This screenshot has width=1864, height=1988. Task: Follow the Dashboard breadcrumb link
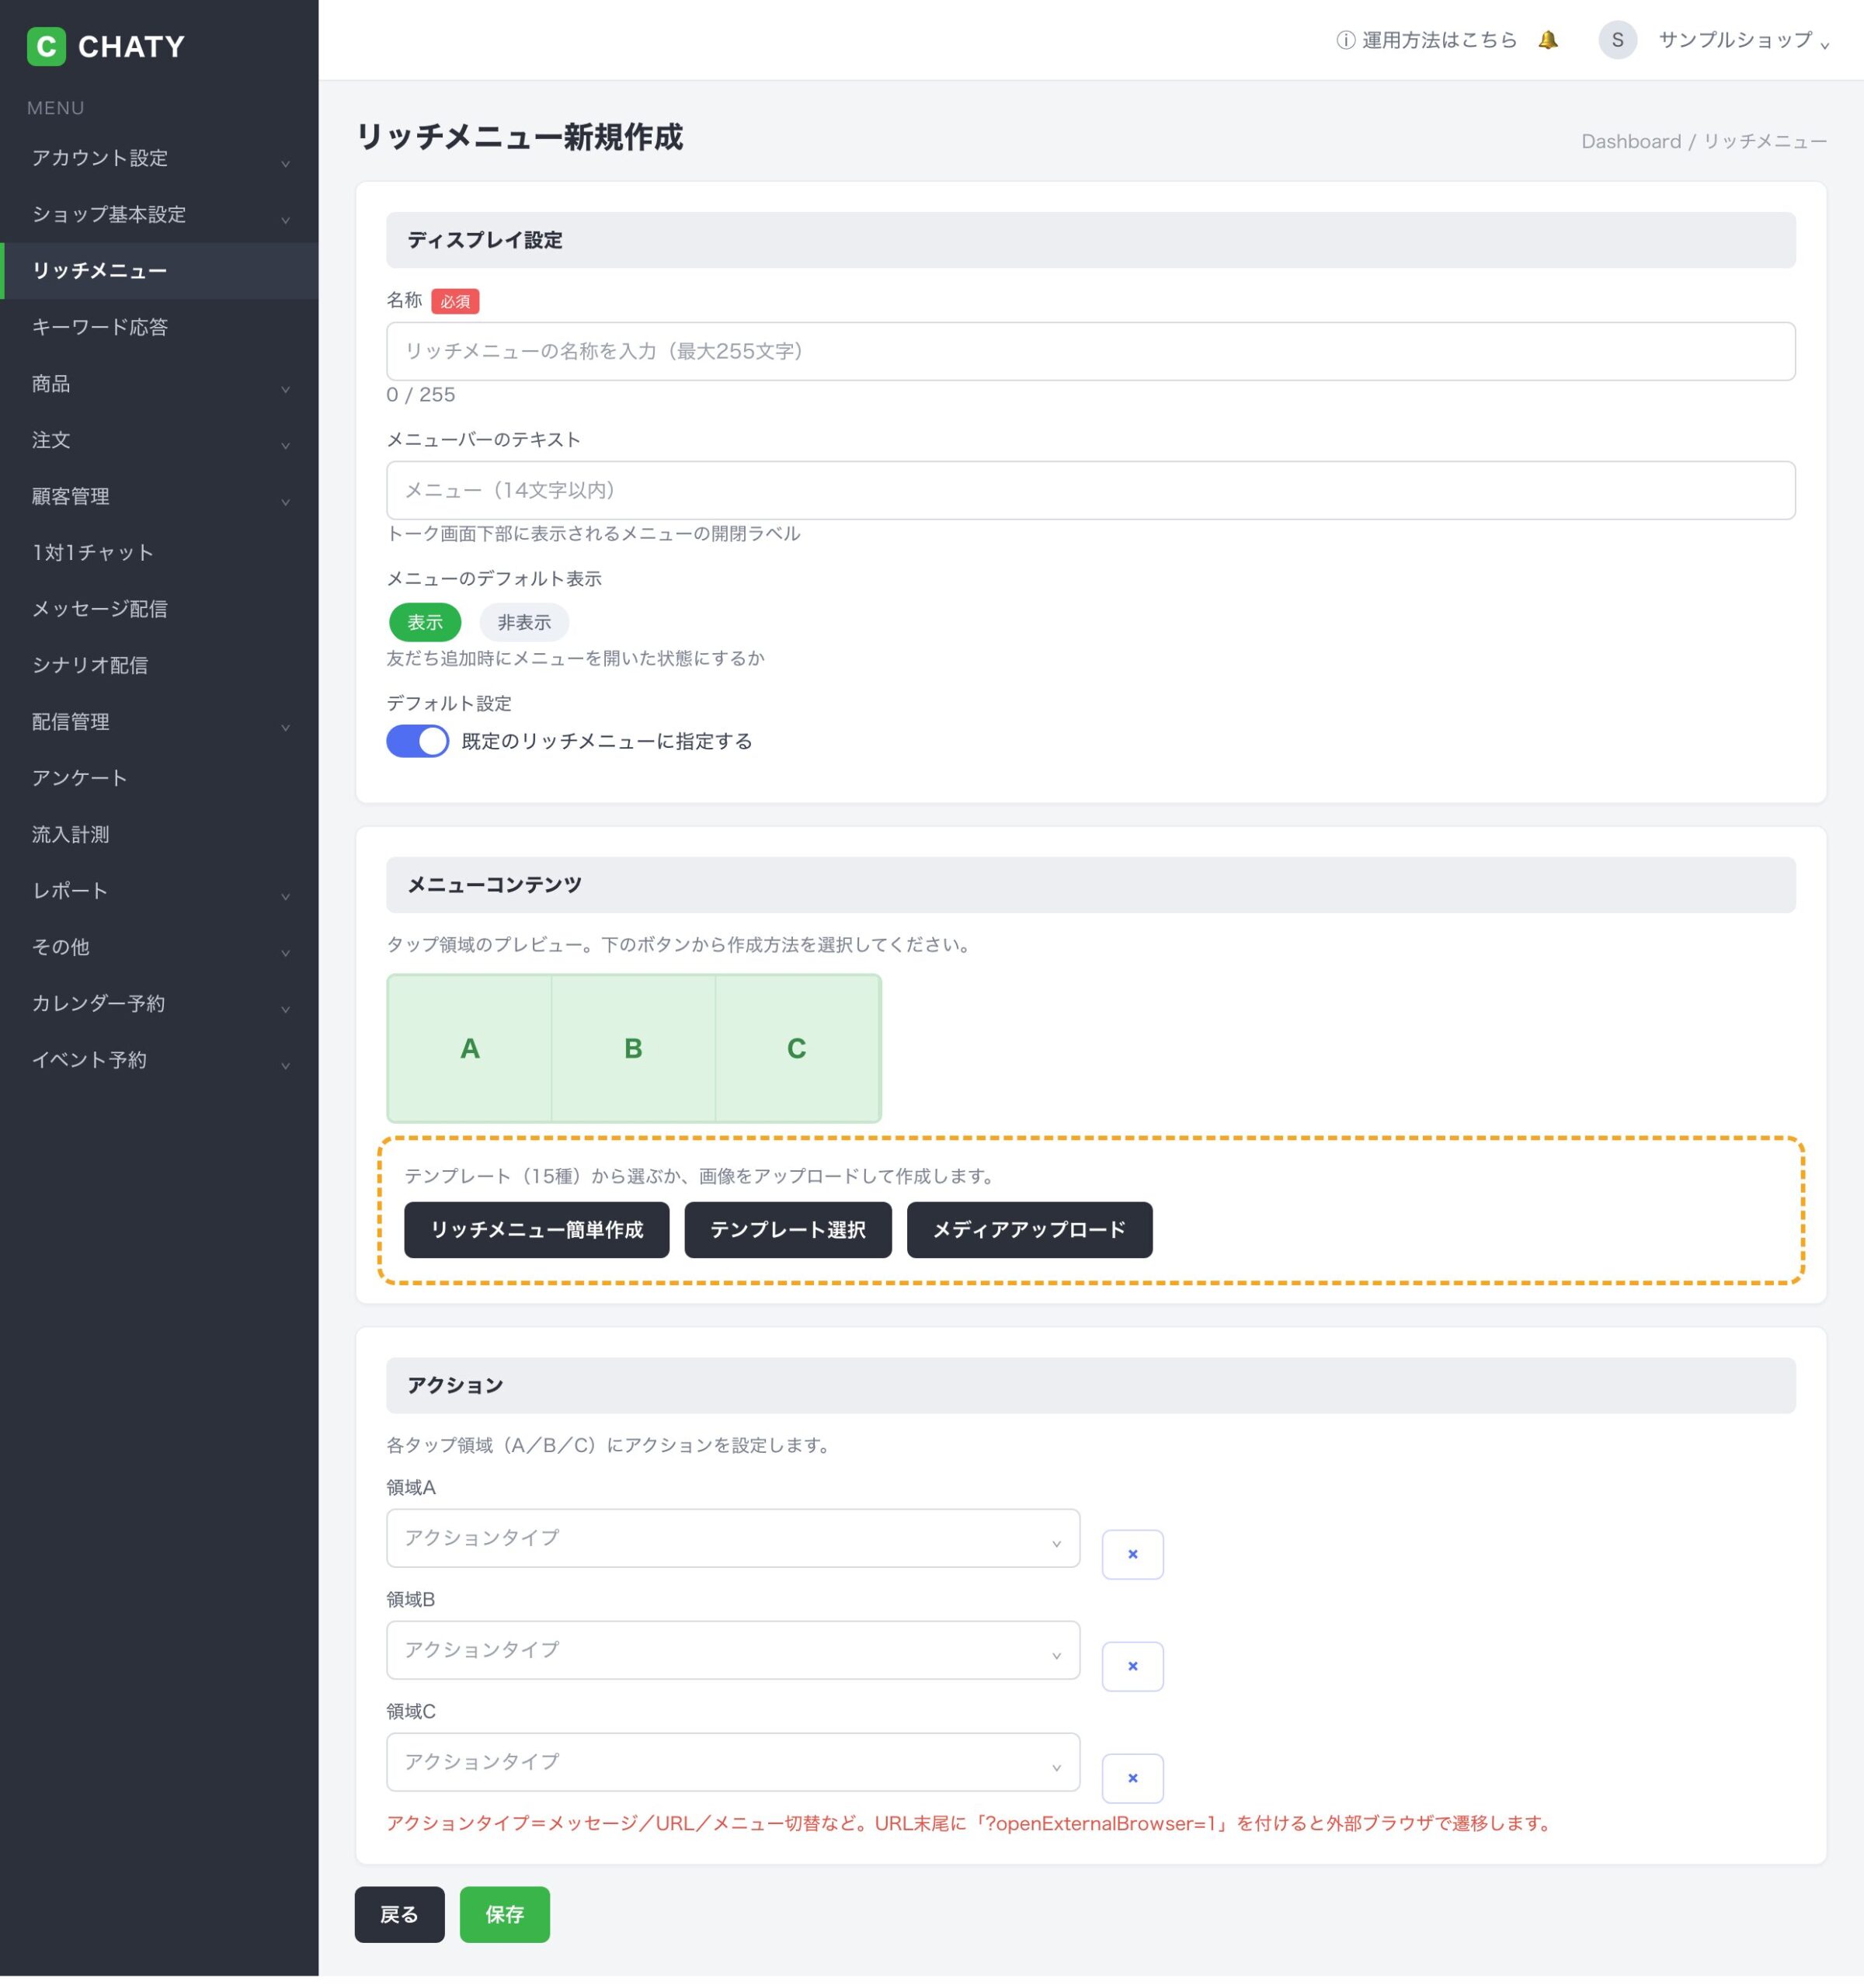(x=1631, y=141)
